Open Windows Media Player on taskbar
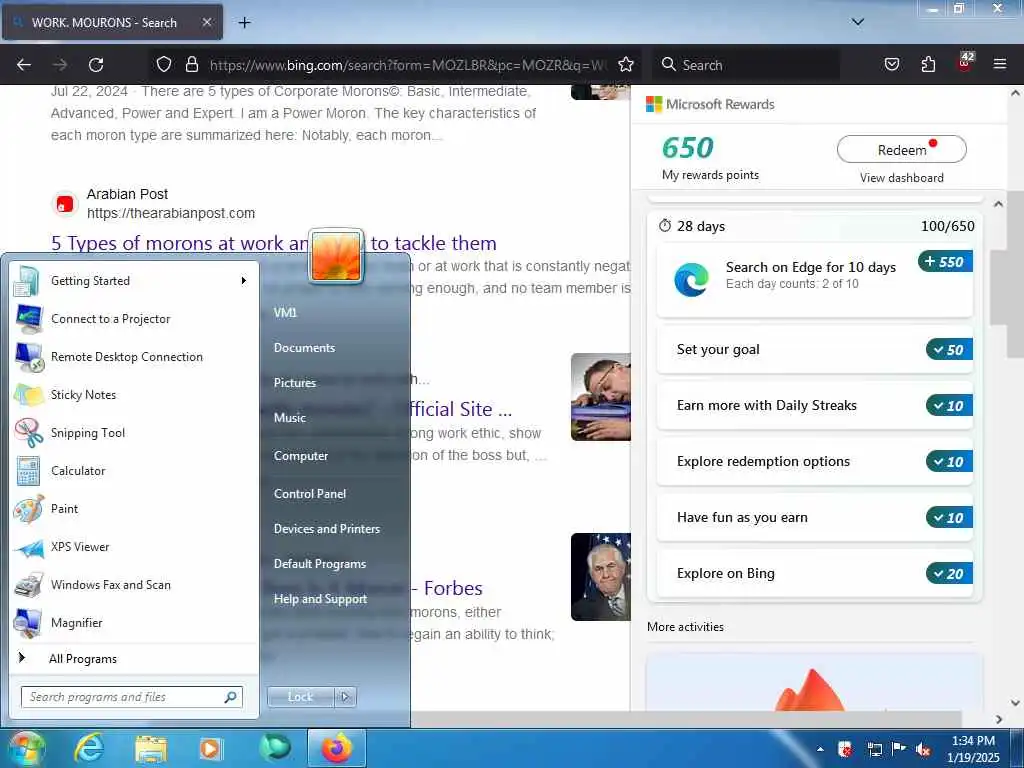1024x768 pixels. pos(211,748)
